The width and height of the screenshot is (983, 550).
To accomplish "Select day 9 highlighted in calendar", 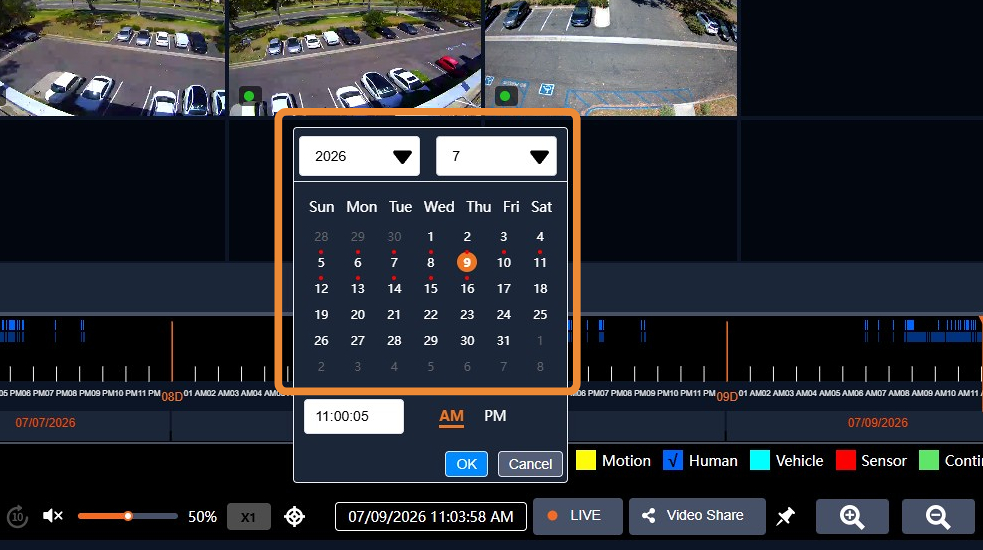I will pos(467,262).
